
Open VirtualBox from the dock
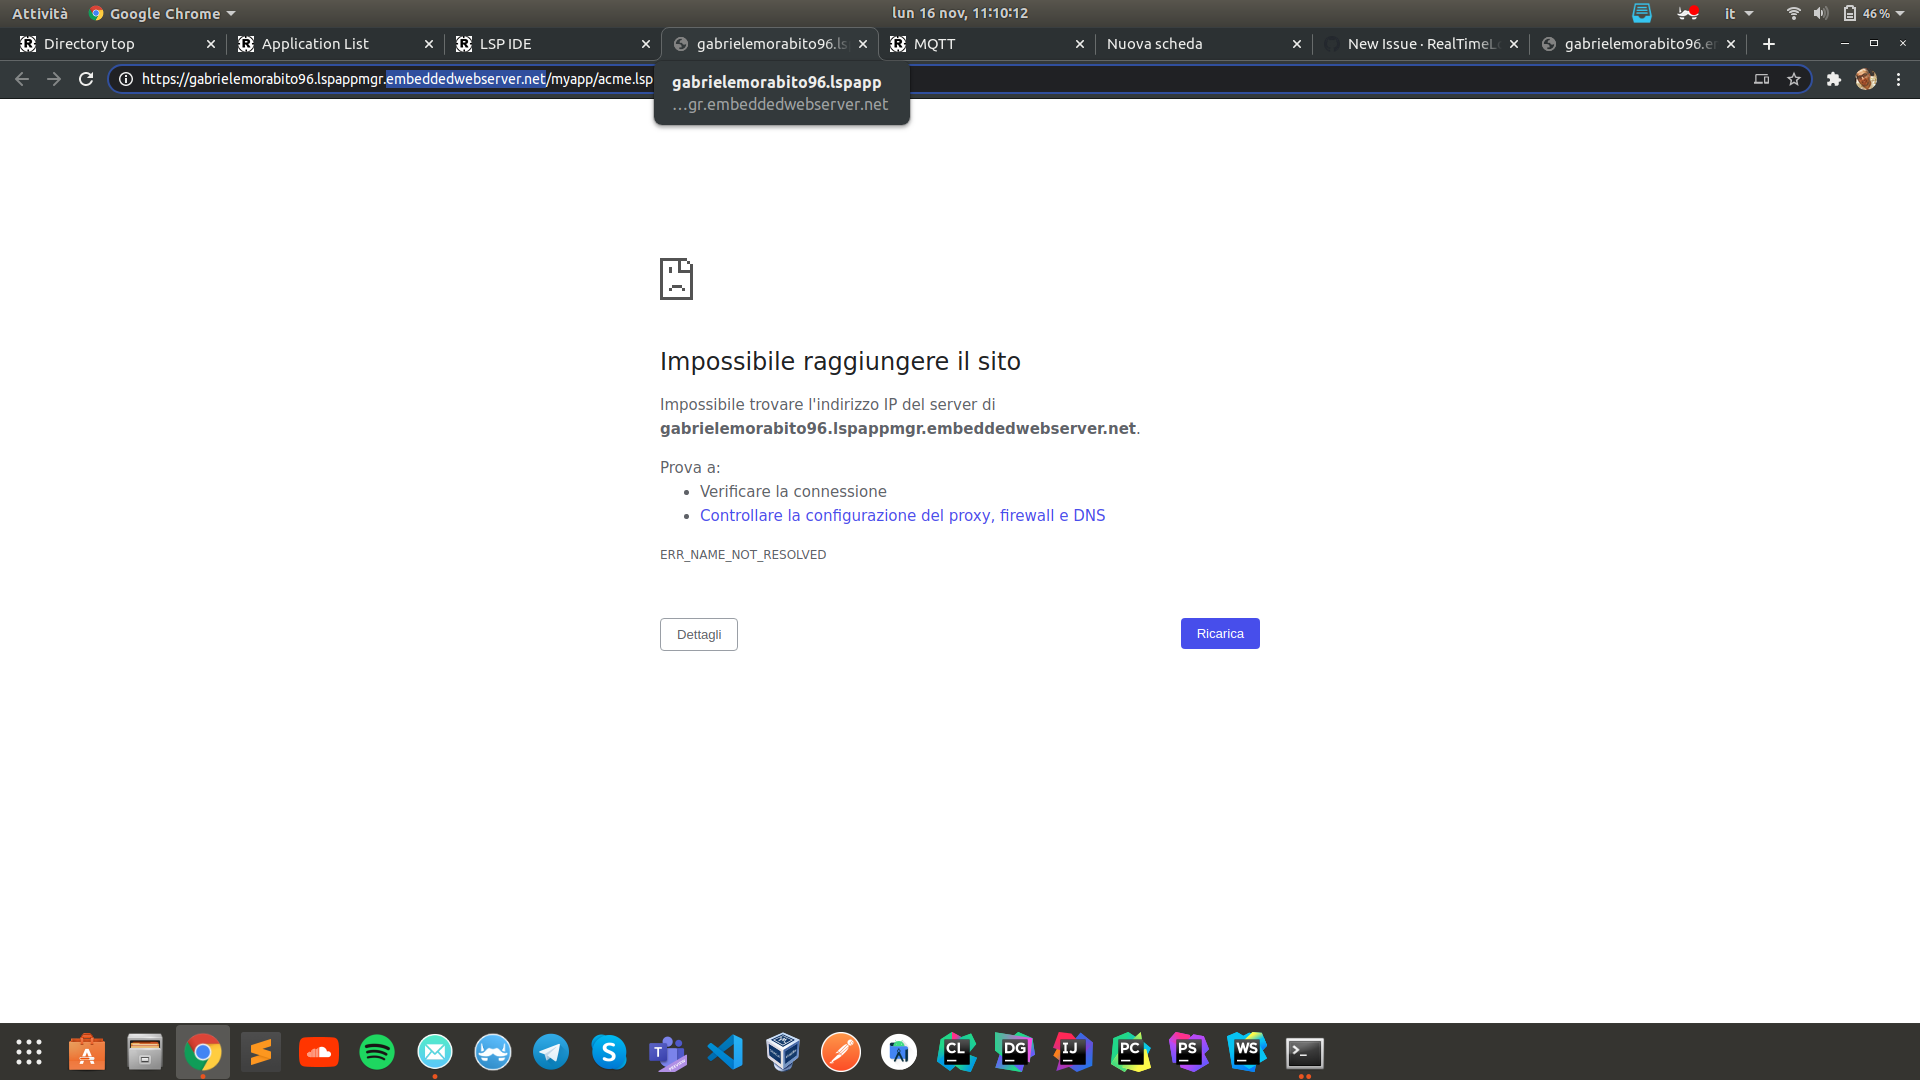[783, 1052]
